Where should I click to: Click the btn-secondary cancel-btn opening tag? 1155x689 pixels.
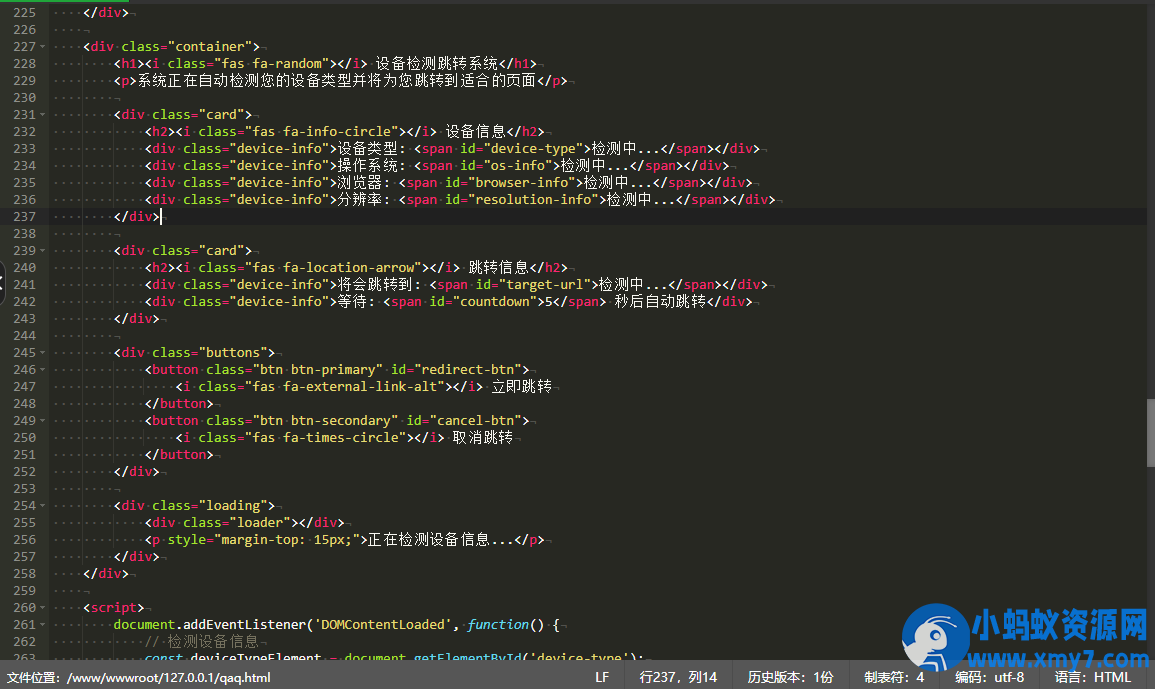pyautogui.click(x=337, y=421)
